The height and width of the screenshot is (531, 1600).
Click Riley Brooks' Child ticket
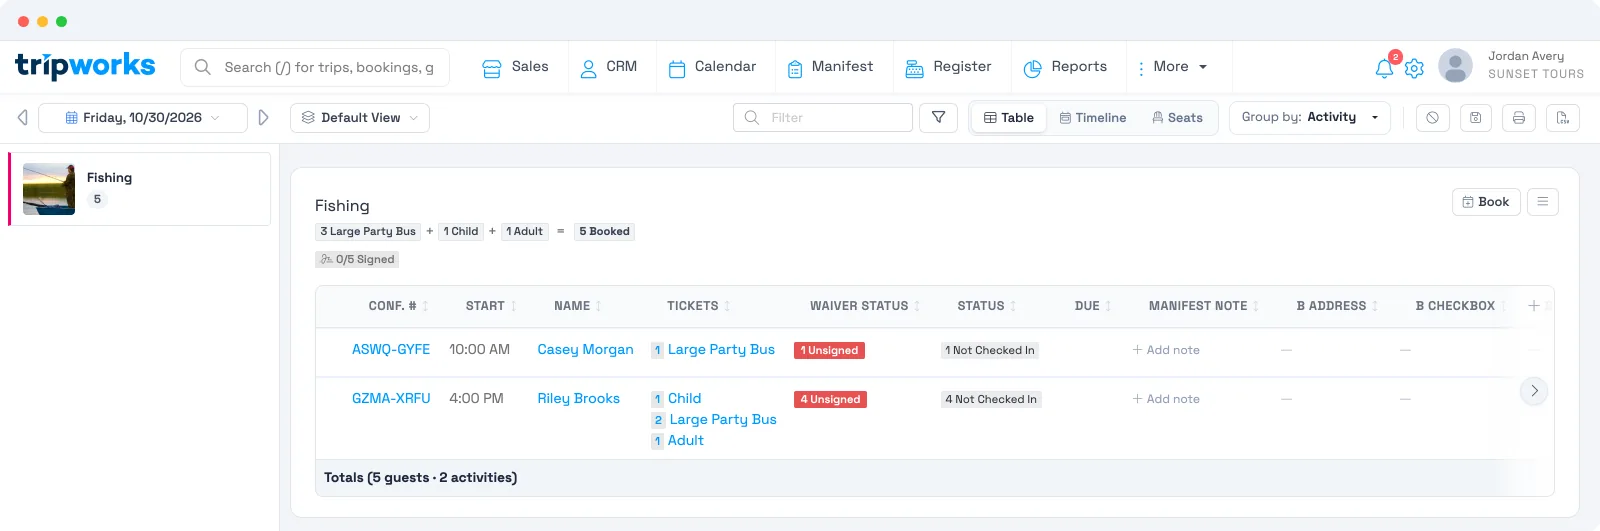(684, 399)
